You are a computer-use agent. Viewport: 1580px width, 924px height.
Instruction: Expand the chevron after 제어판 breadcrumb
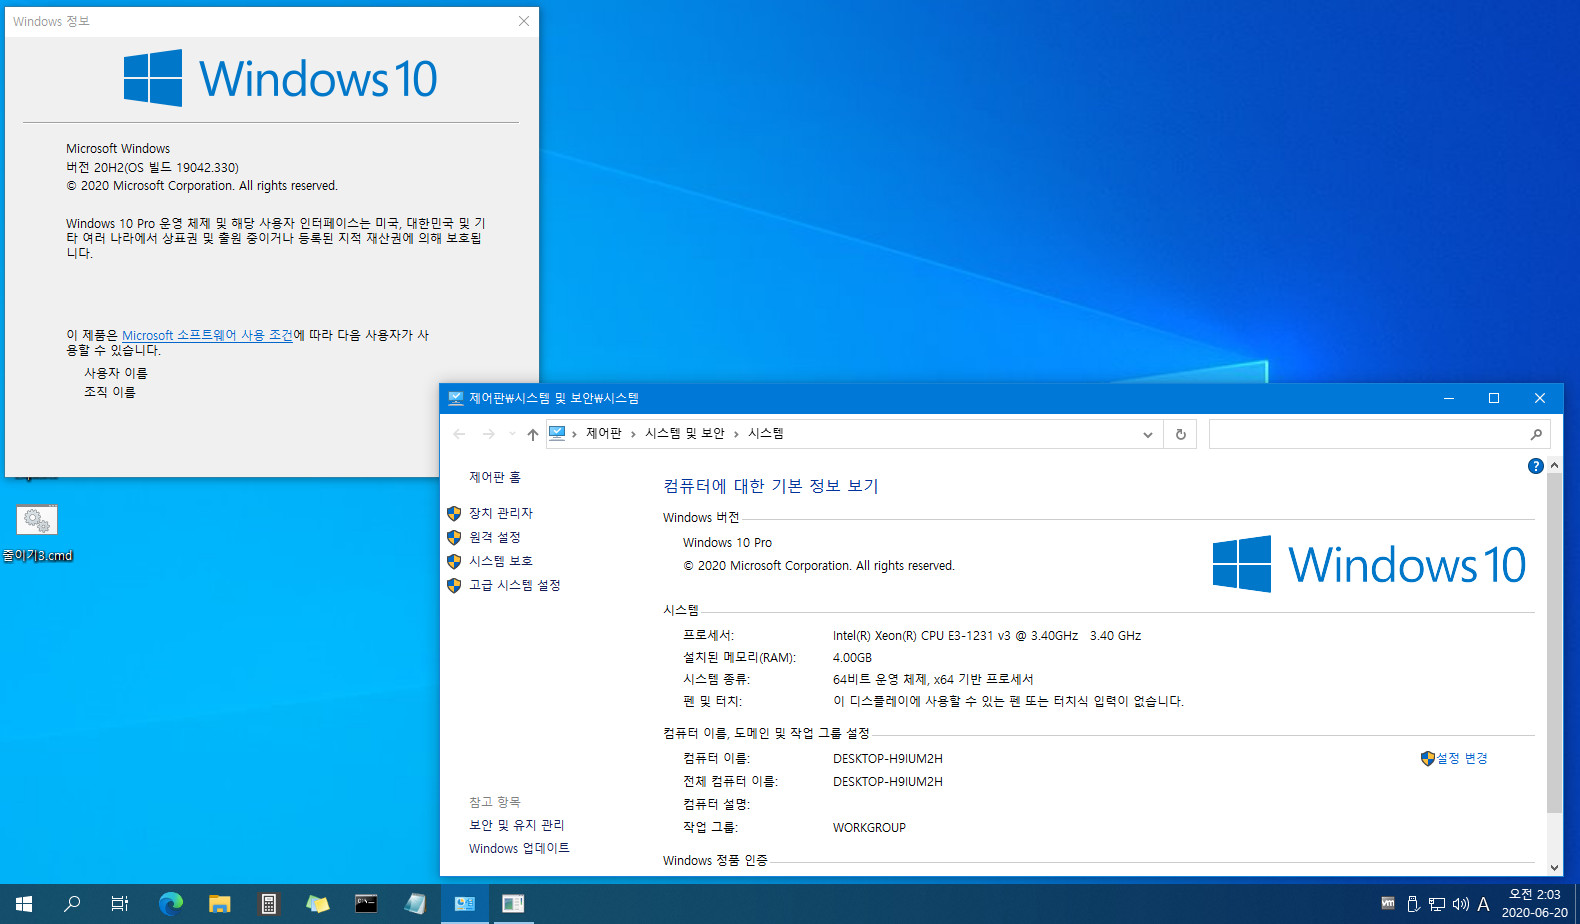pos(633,434)
